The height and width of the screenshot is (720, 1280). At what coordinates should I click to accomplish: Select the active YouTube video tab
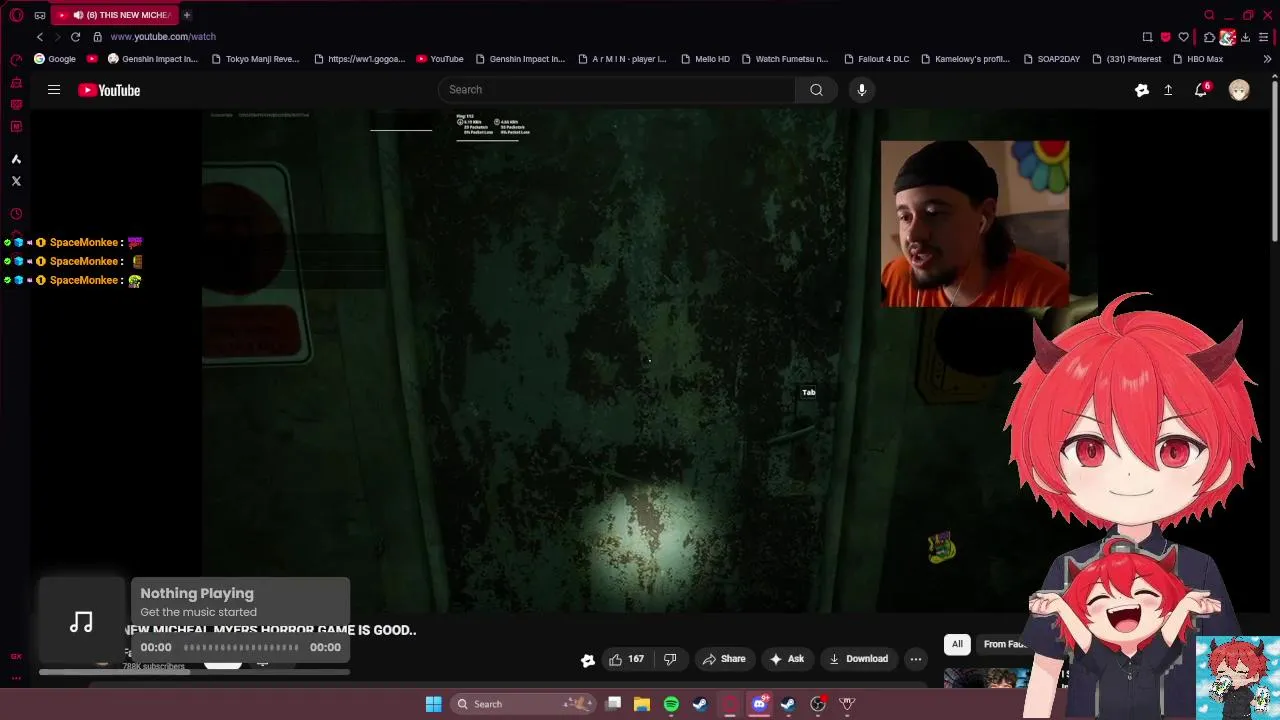(114, 15)
